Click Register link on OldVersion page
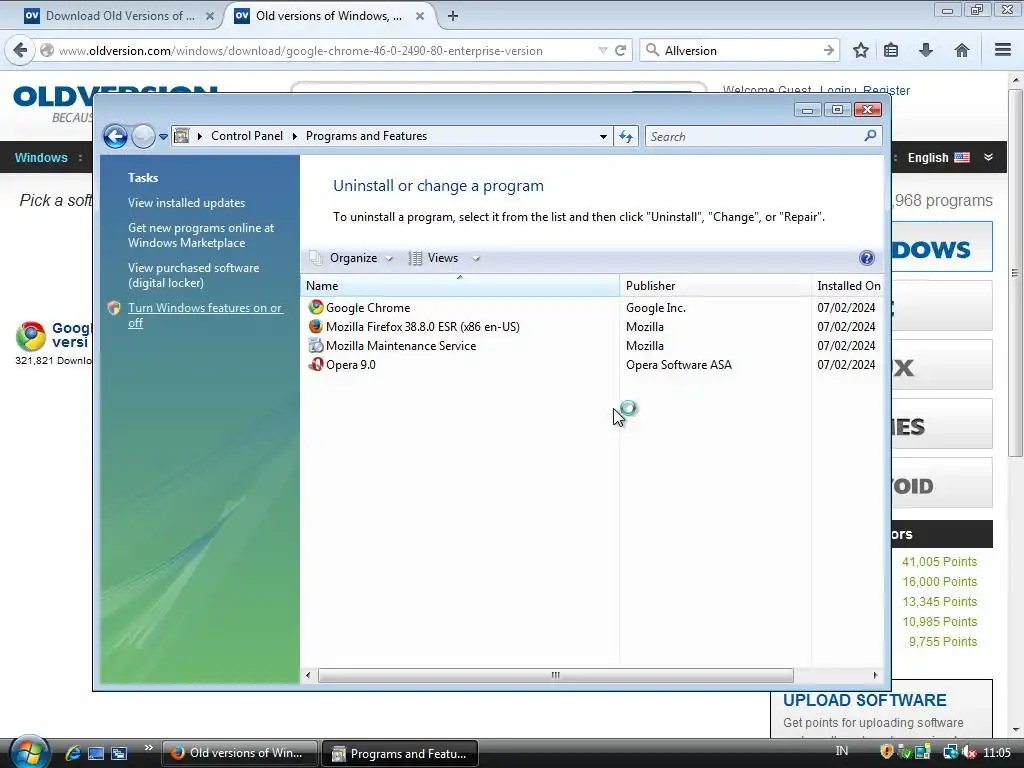 pyautogui.click(x=886, y=91)
